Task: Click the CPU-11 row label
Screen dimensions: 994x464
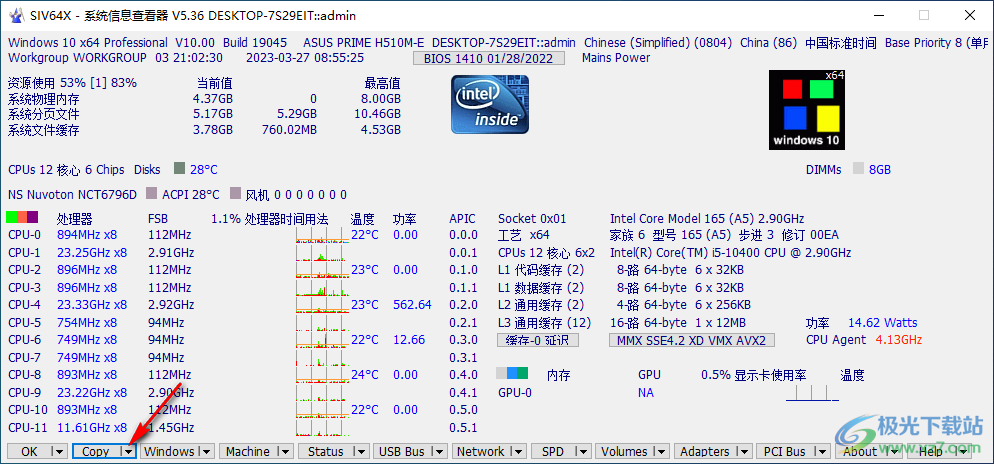Action: 28,427
